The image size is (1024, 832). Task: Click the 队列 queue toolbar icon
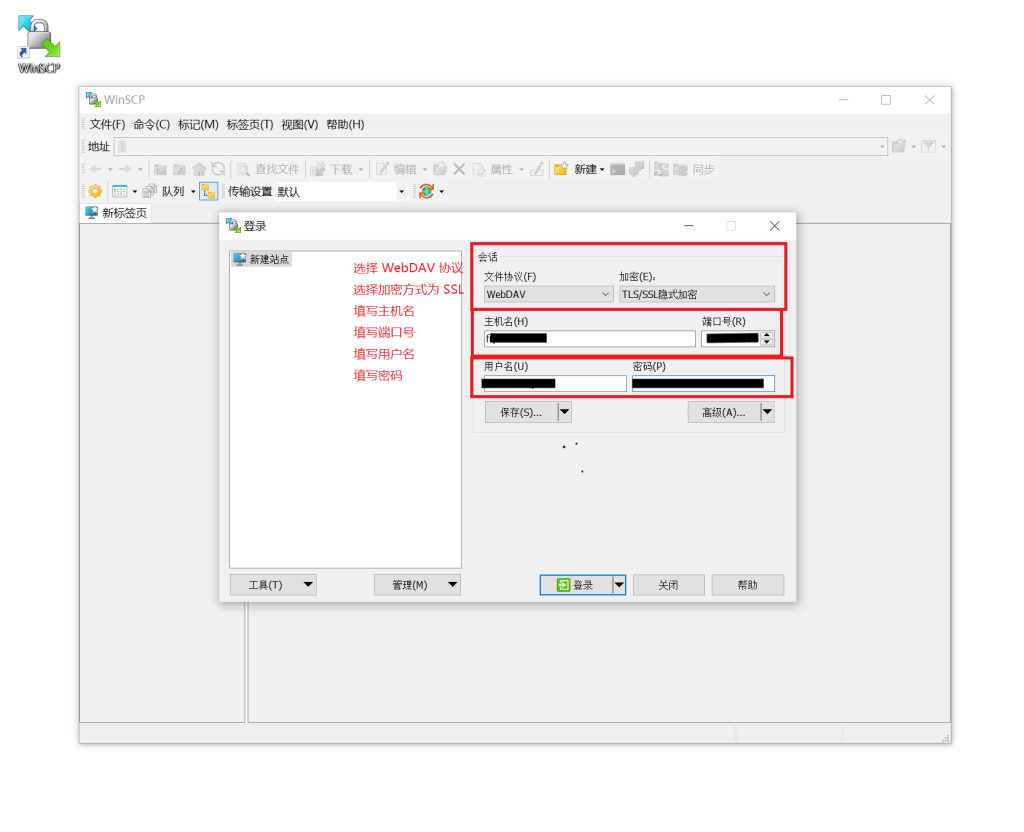pyautogui.click(x=150, y=191)
